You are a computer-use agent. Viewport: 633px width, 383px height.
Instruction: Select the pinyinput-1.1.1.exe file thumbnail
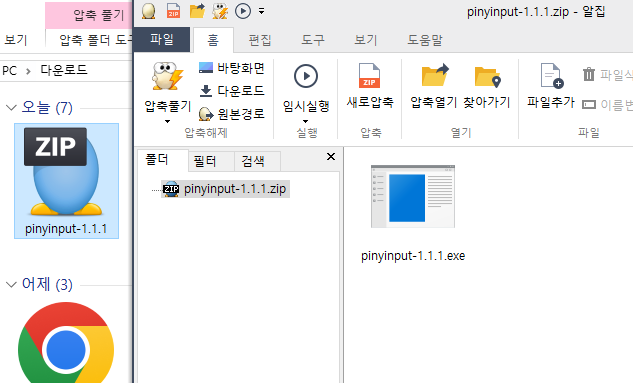413,196
